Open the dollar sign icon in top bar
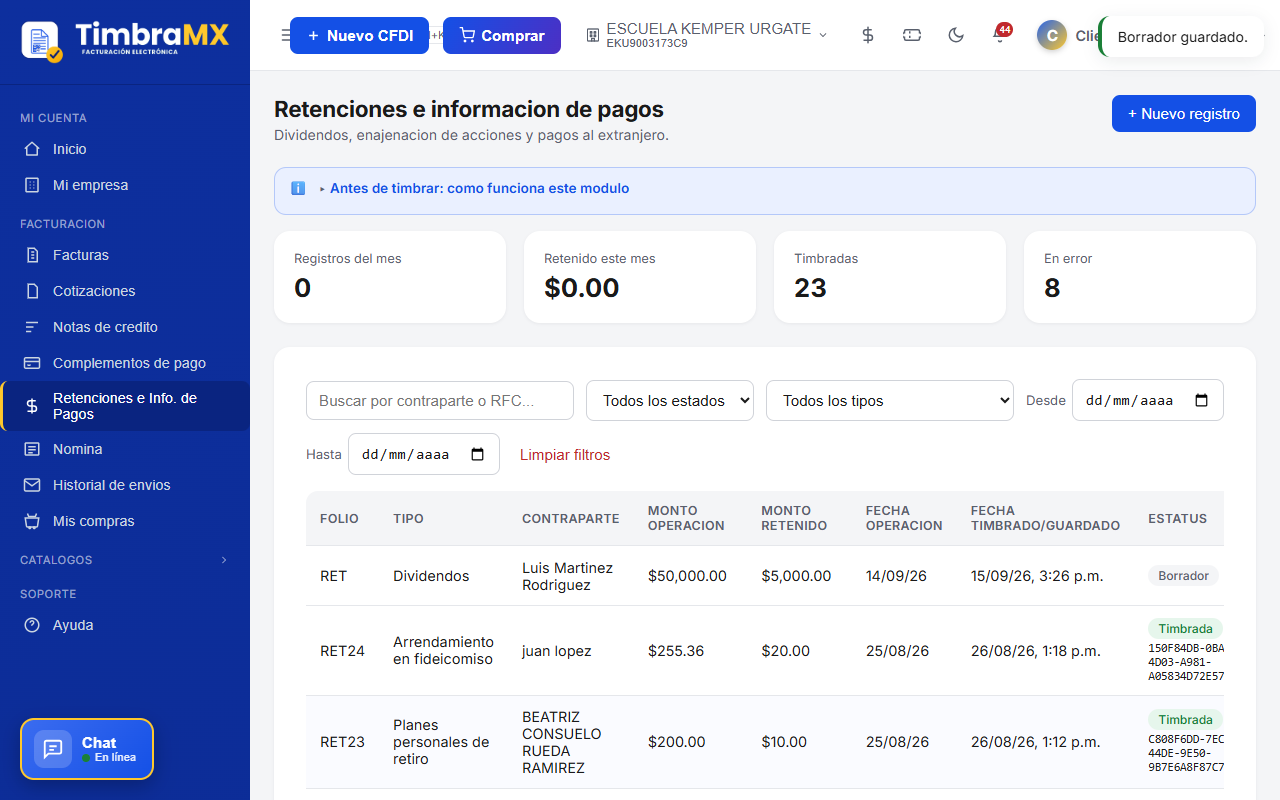1280x800 pixels. (x=868, y=35)
